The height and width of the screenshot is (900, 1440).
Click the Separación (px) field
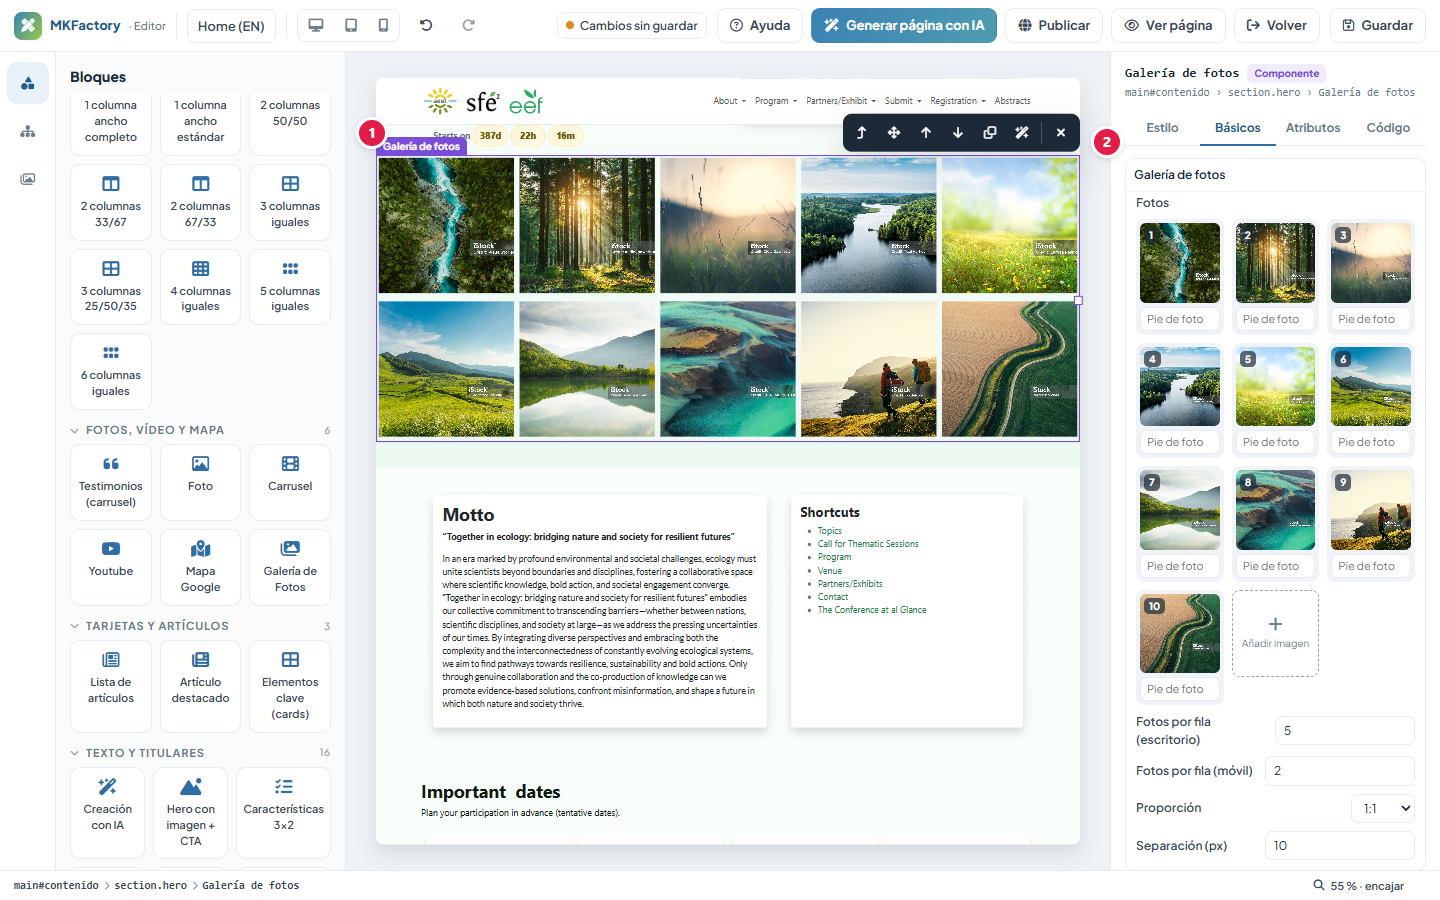(x=1339, y=846)
